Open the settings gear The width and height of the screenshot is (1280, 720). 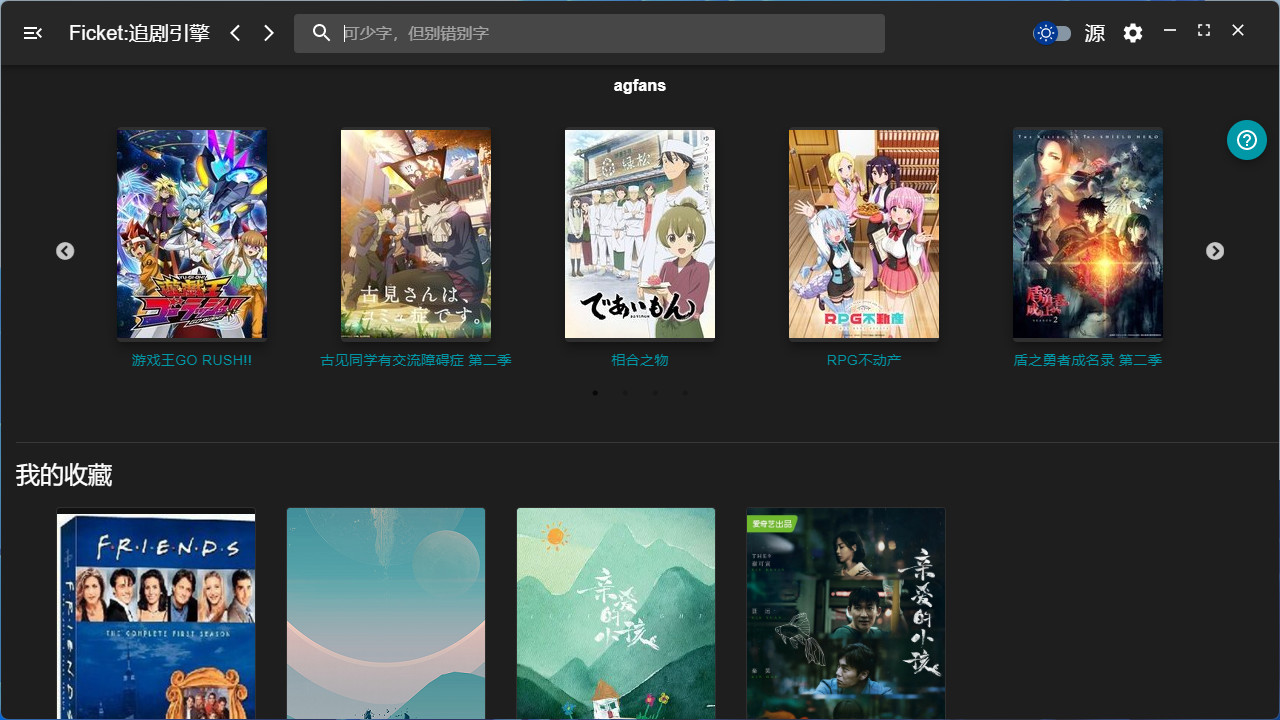pos(1132,33)
